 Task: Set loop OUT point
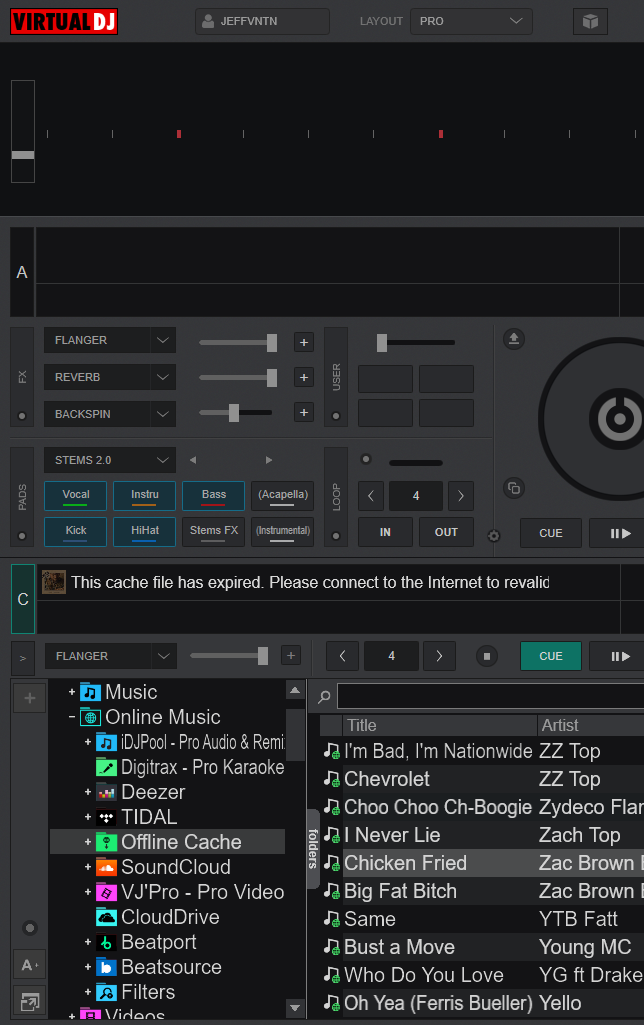(447, 532)
